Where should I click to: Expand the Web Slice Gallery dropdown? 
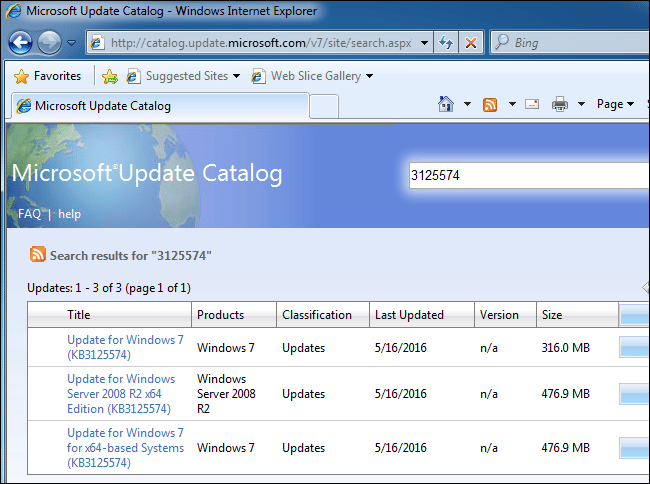369,76
